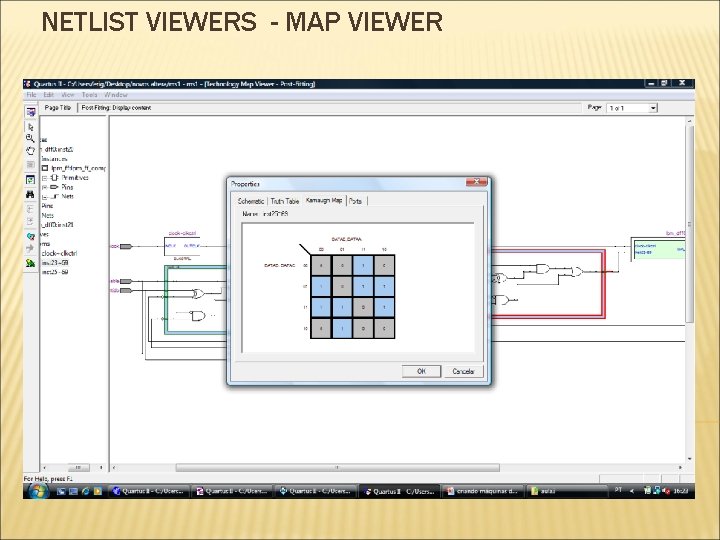Viewport: 720px width, 540px height.
Task: Click OK in Properties dialog
Action: 421,371
